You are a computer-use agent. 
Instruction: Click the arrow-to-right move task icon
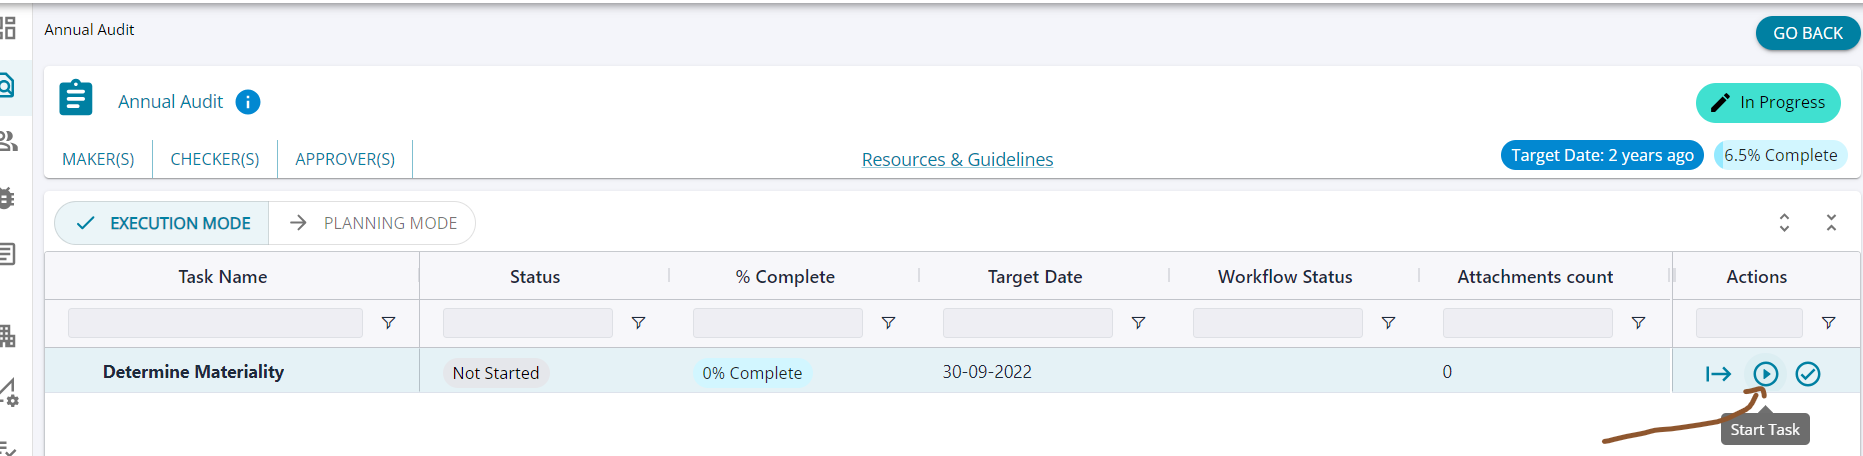click(x=1718, y=374)
